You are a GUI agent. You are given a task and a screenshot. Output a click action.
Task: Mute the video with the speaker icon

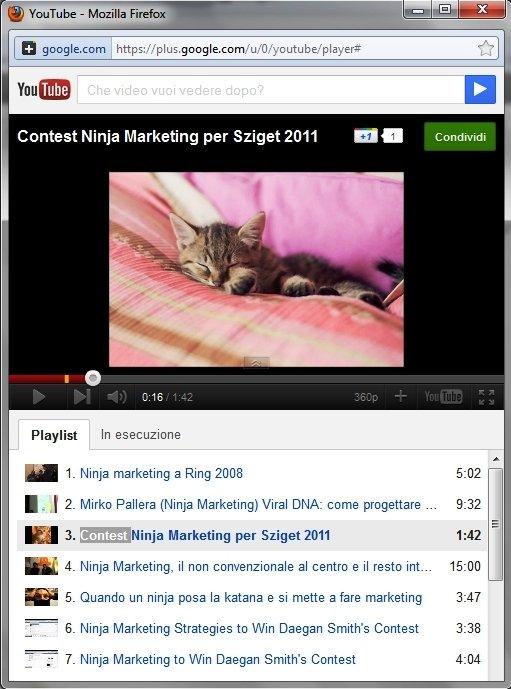116,397
